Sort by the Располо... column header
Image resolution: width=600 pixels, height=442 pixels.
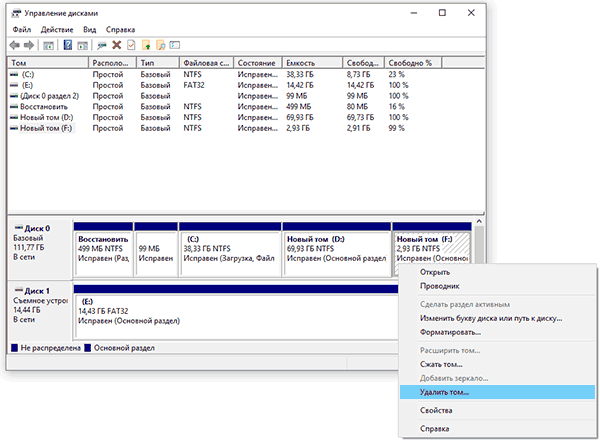point(112,63)
